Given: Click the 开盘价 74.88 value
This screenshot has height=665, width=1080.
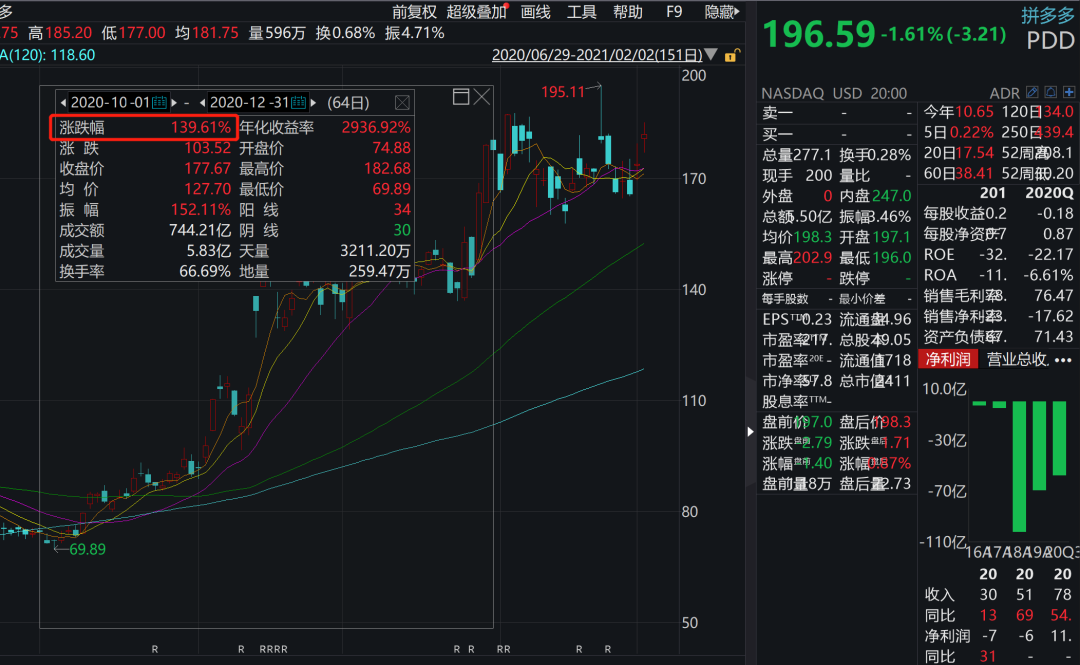Looking at the screenshot, I should click(x=391, y=148).
